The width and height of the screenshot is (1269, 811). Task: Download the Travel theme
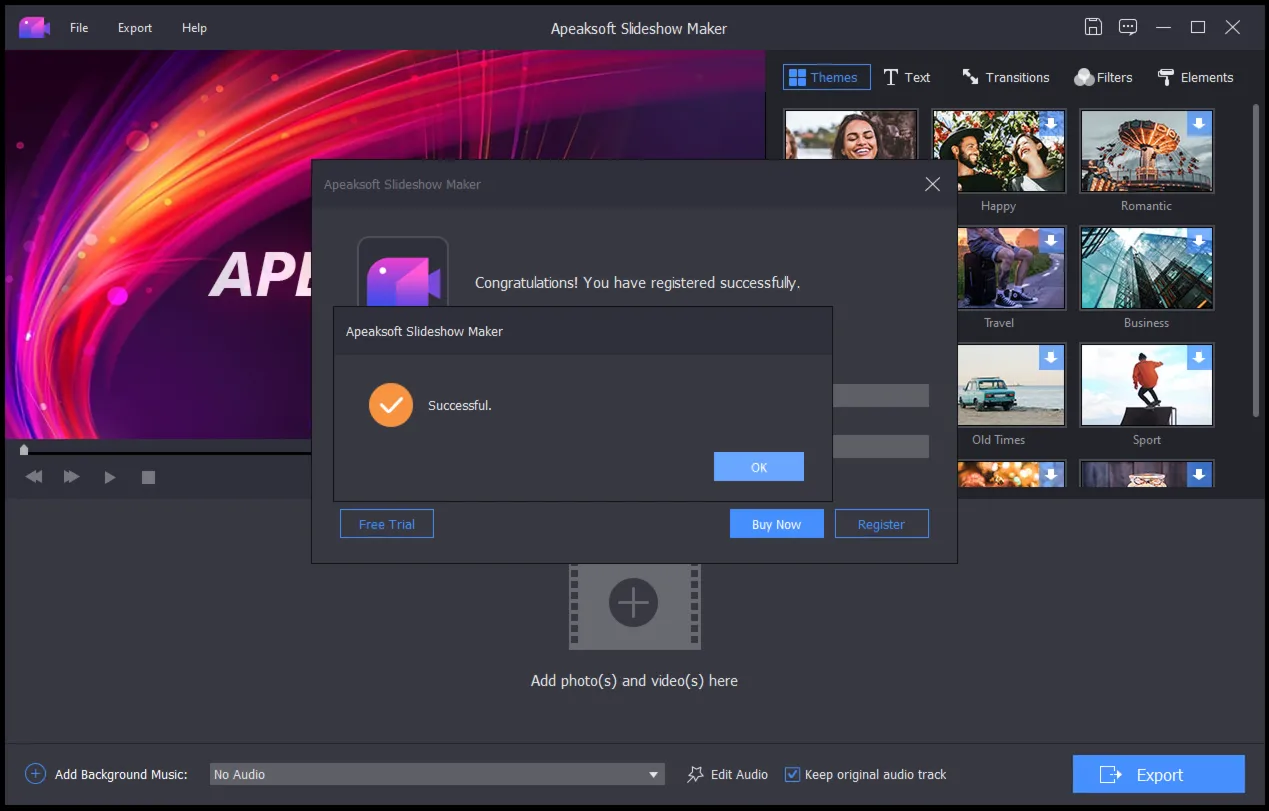1050,241
